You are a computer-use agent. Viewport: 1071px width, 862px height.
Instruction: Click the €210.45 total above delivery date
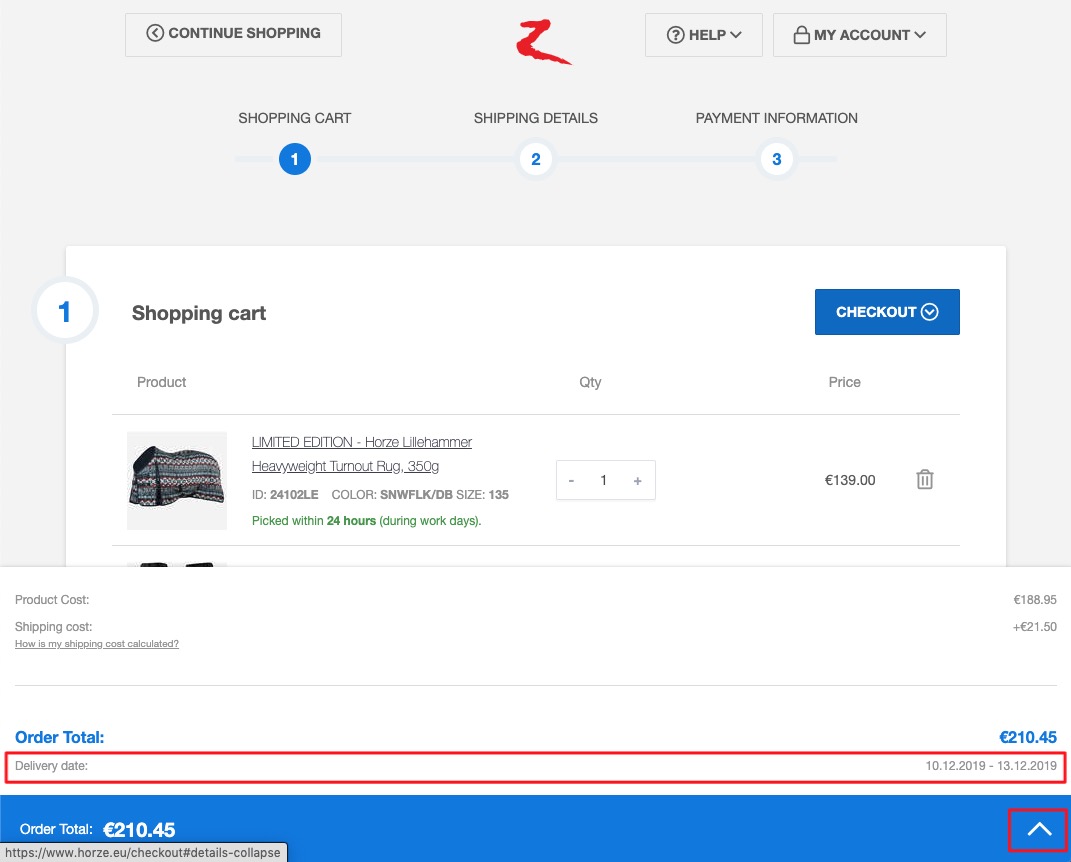pos(1028,738)
